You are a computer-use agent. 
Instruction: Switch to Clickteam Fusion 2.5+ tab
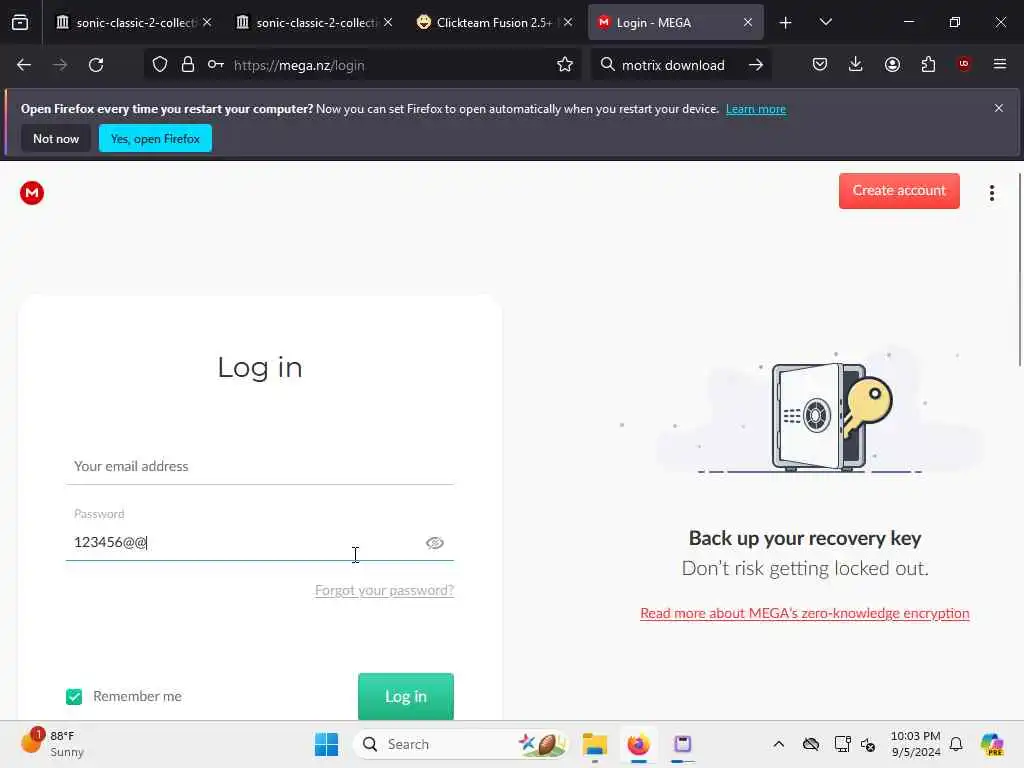click(495, 23)
